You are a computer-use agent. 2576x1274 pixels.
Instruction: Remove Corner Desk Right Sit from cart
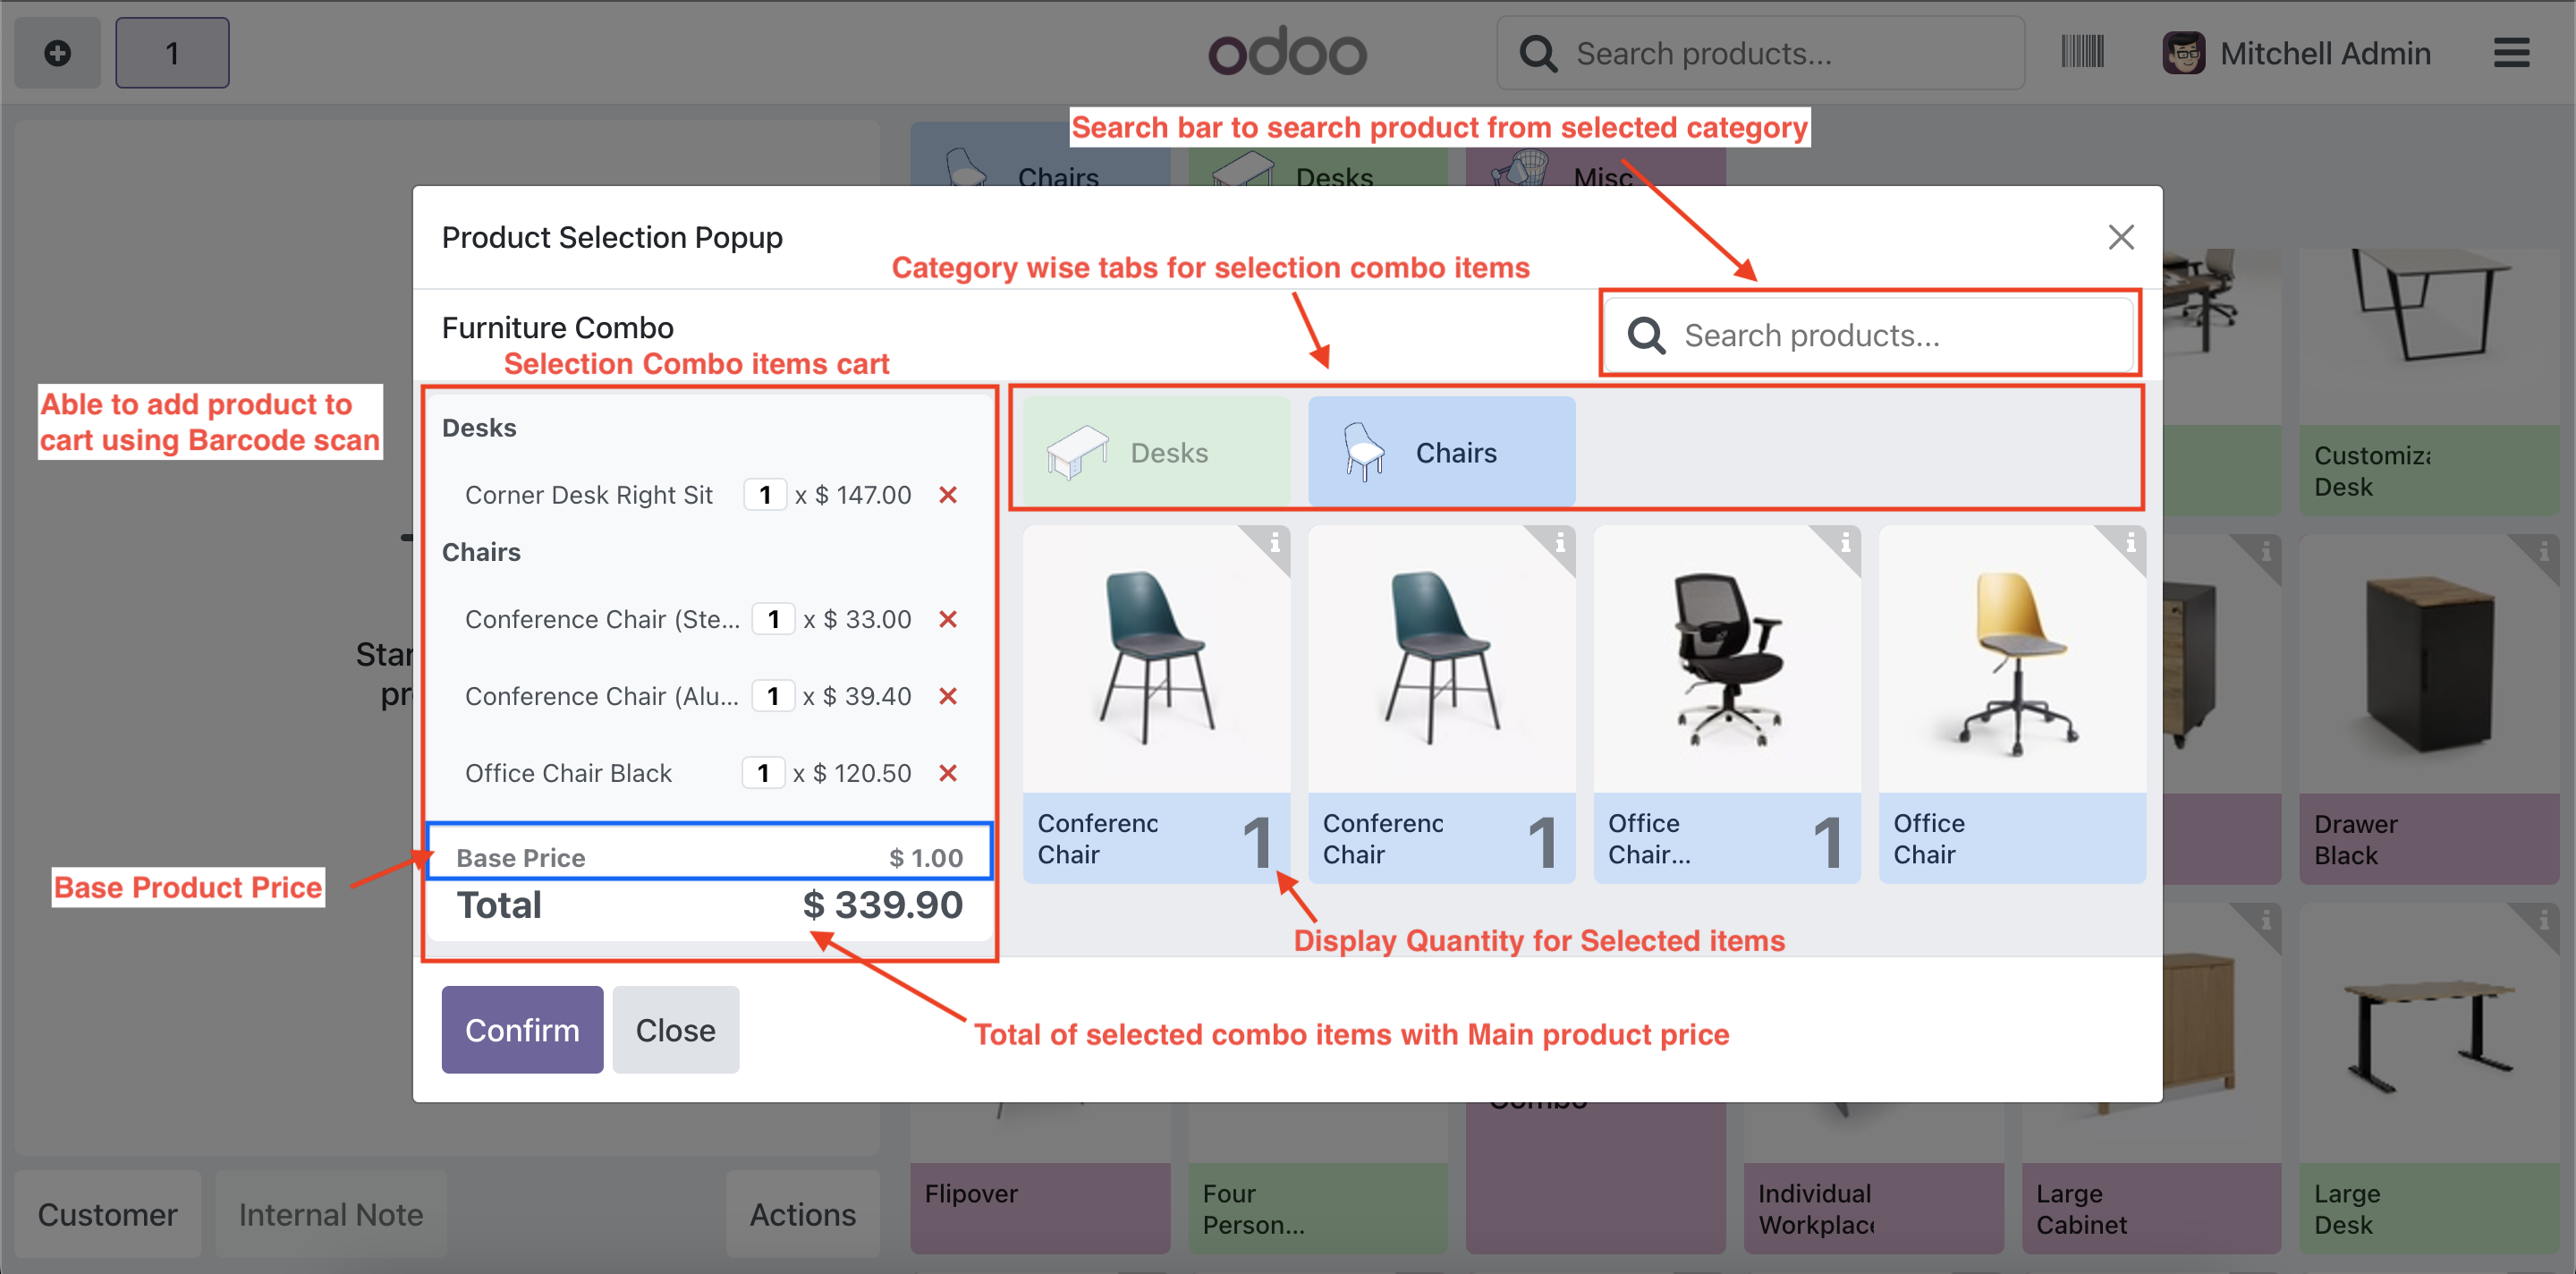(948, 494)
